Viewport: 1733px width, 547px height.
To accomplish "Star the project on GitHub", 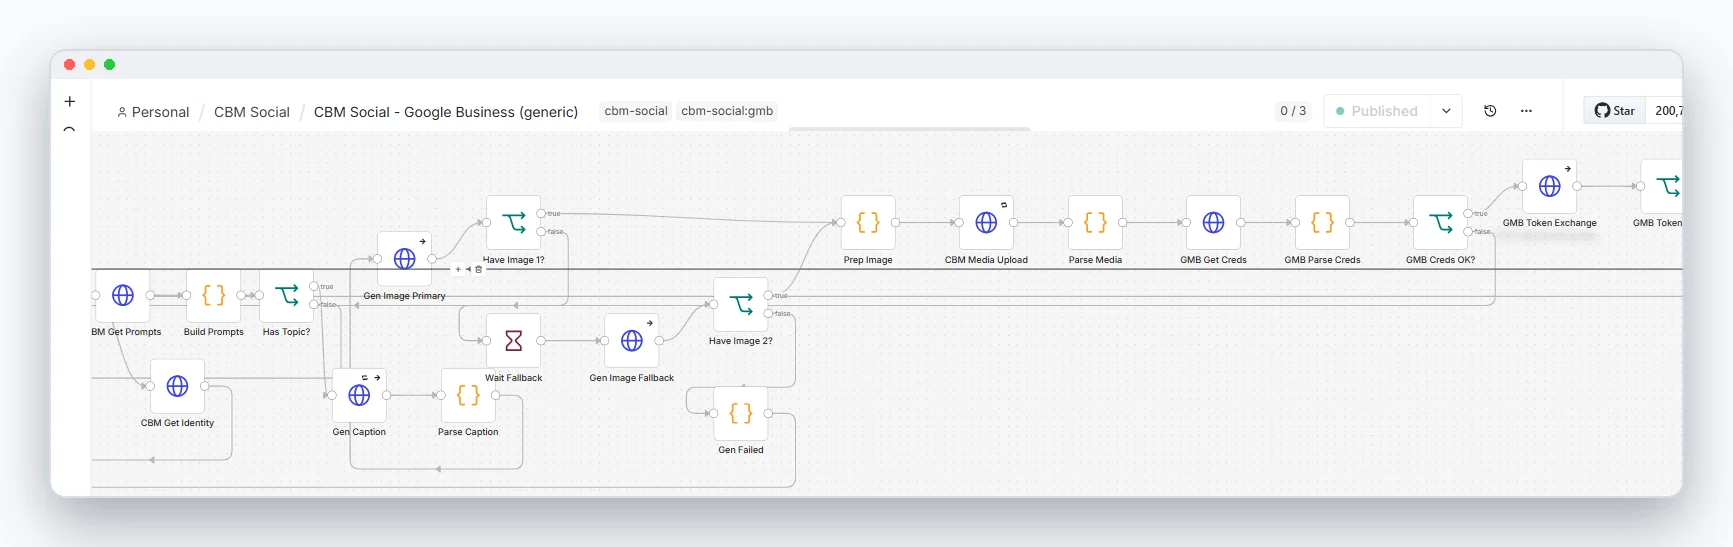I will pyautogui.click(x=1615, y=111).
